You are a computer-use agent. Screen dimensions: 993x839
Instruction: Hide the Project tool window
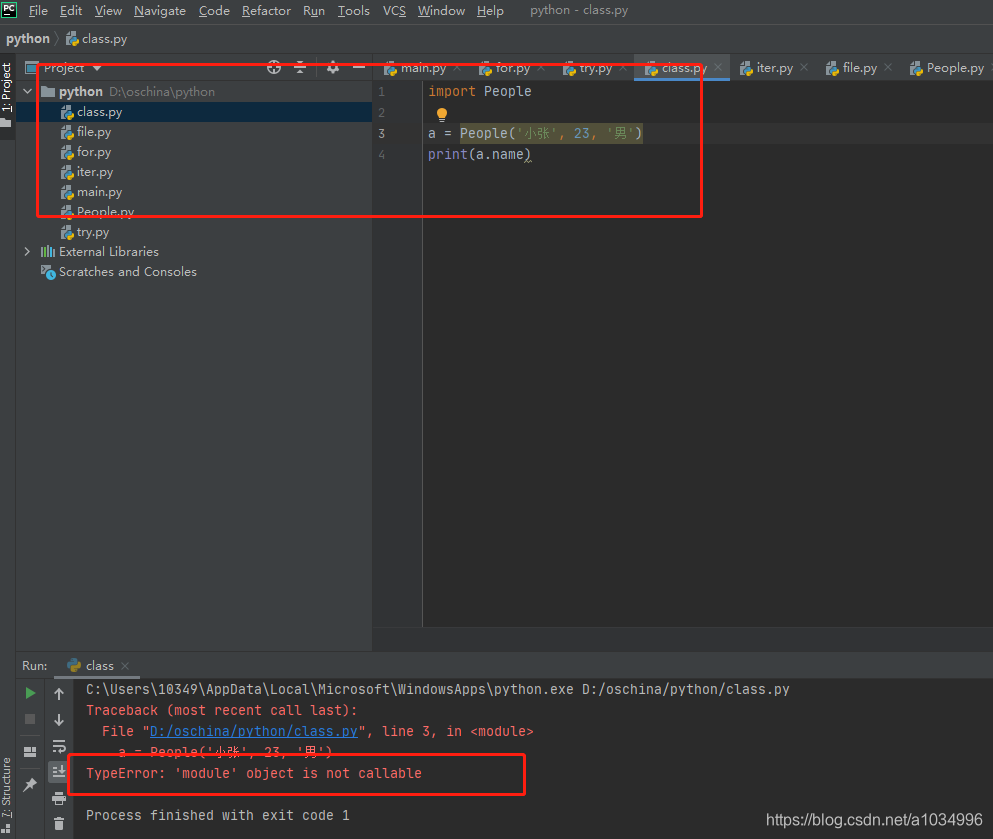tap(359, 68)
